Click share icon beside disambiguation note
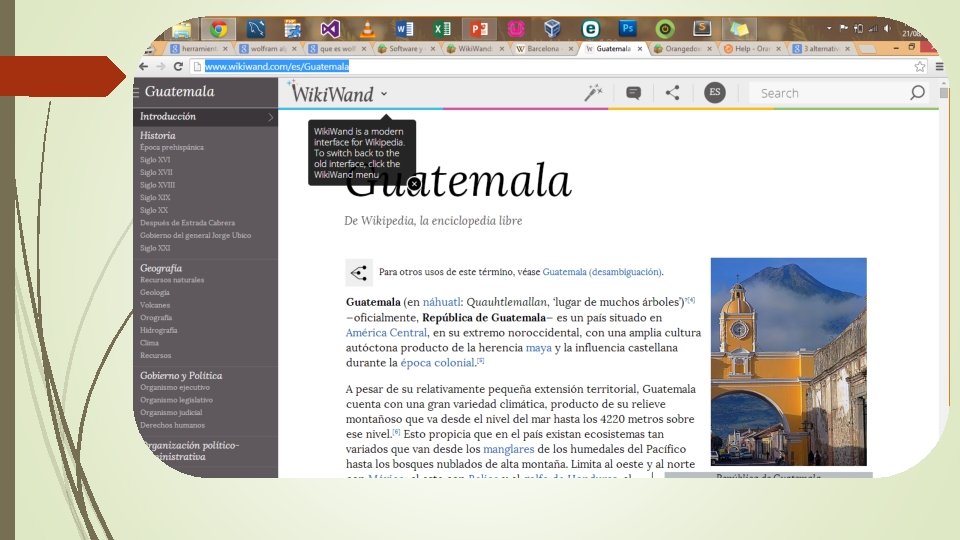This screenshot has width=960, height=540. coord(359,272)
